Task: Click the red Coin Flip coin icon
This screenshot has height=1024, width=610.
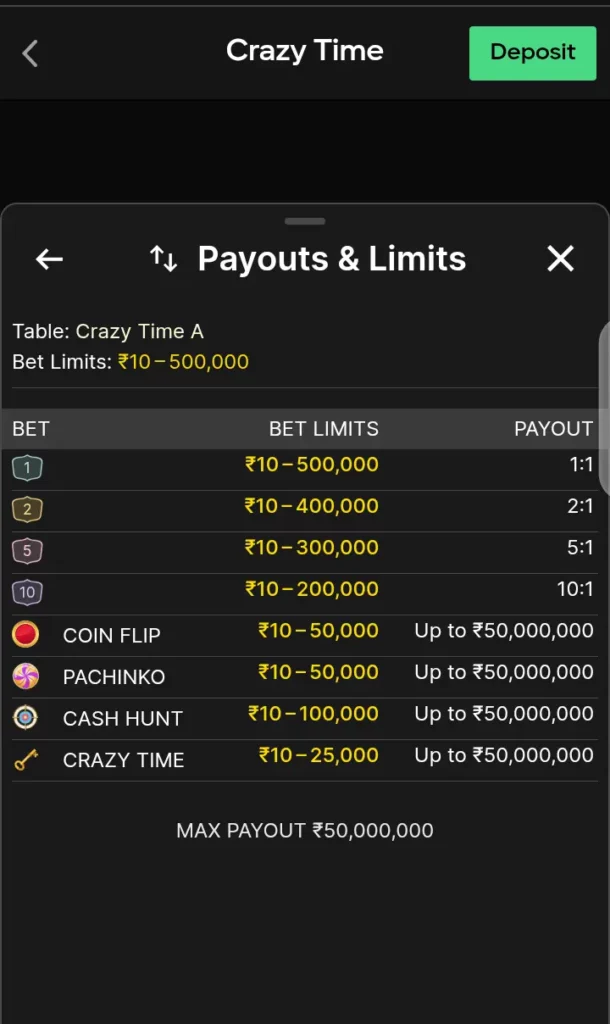Action: pos(27,634)
